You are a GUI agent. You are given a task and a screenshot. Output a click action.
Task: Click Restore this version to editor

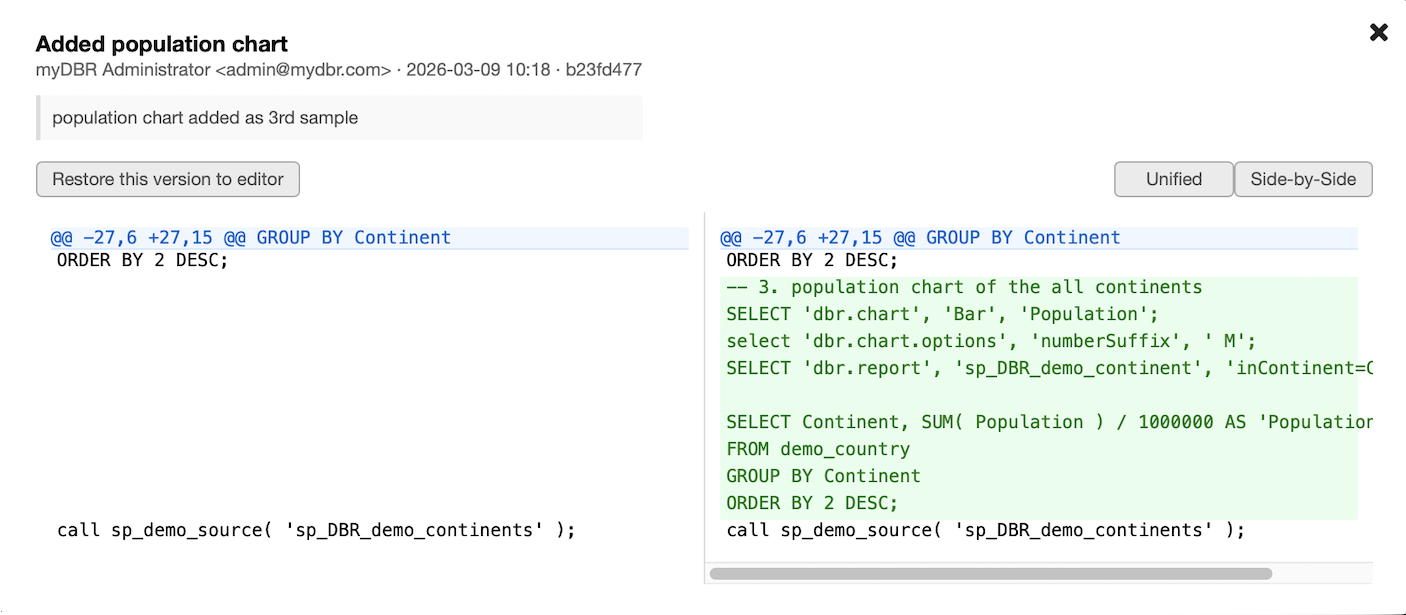coord(168,180)
